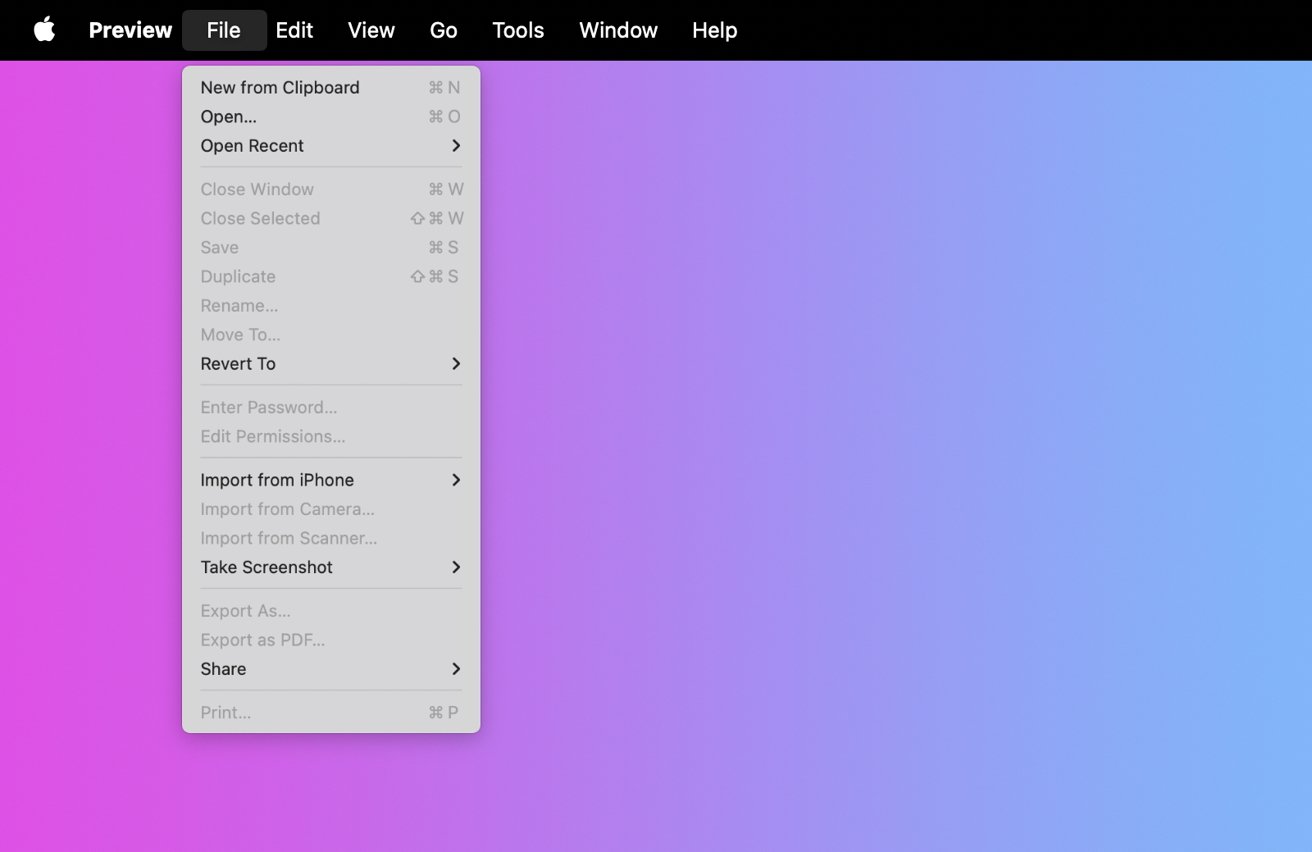Open the Help menu
The image size is (1312, 852).
pos(714,30)
